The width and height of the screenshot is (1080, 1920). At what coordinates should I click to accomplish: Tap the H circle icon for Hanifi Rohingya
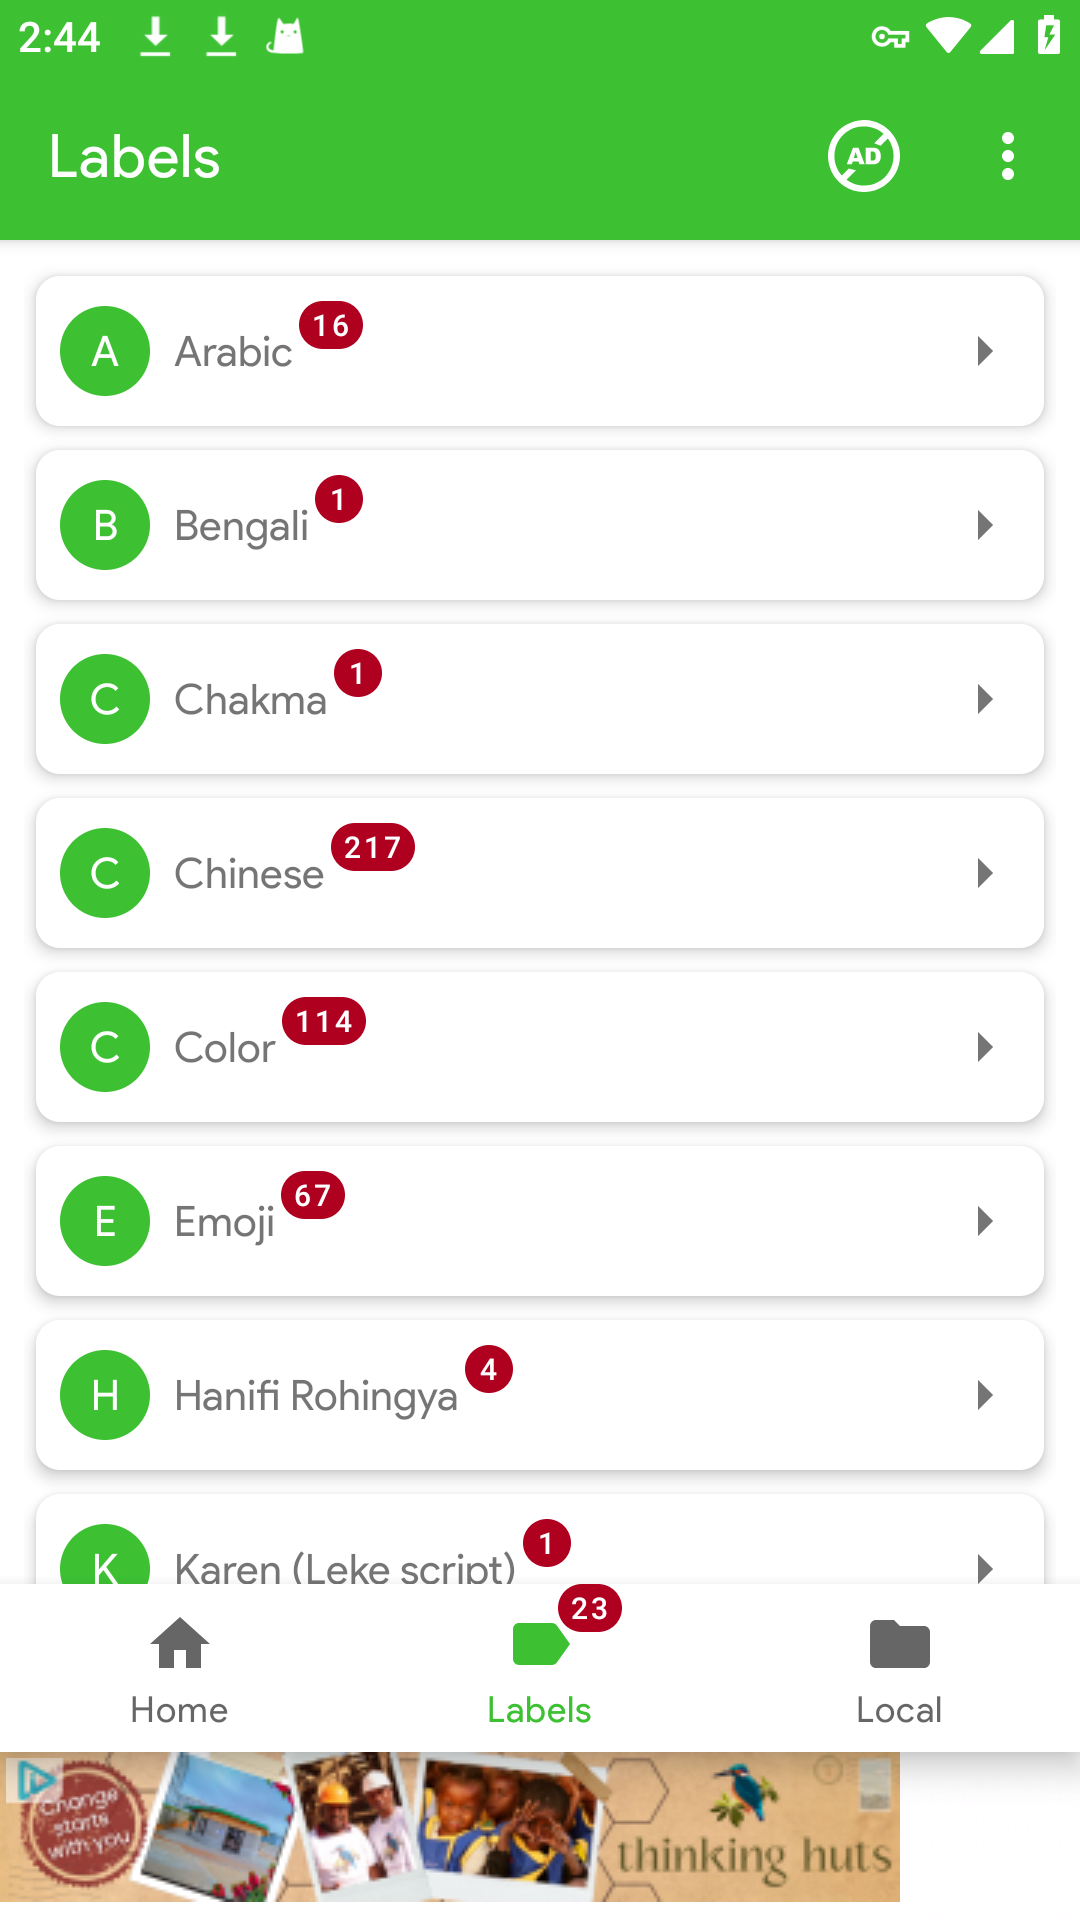click(105, 1395)
